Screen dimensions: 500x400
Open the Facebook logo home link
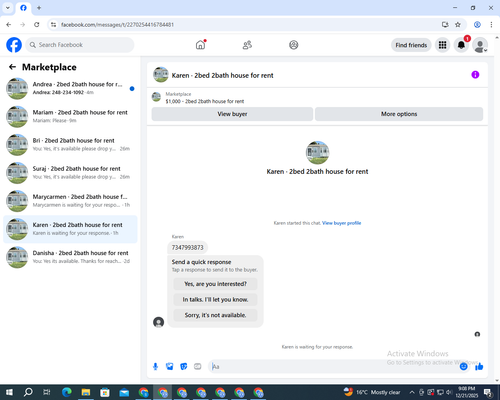[x=14, y=45]
